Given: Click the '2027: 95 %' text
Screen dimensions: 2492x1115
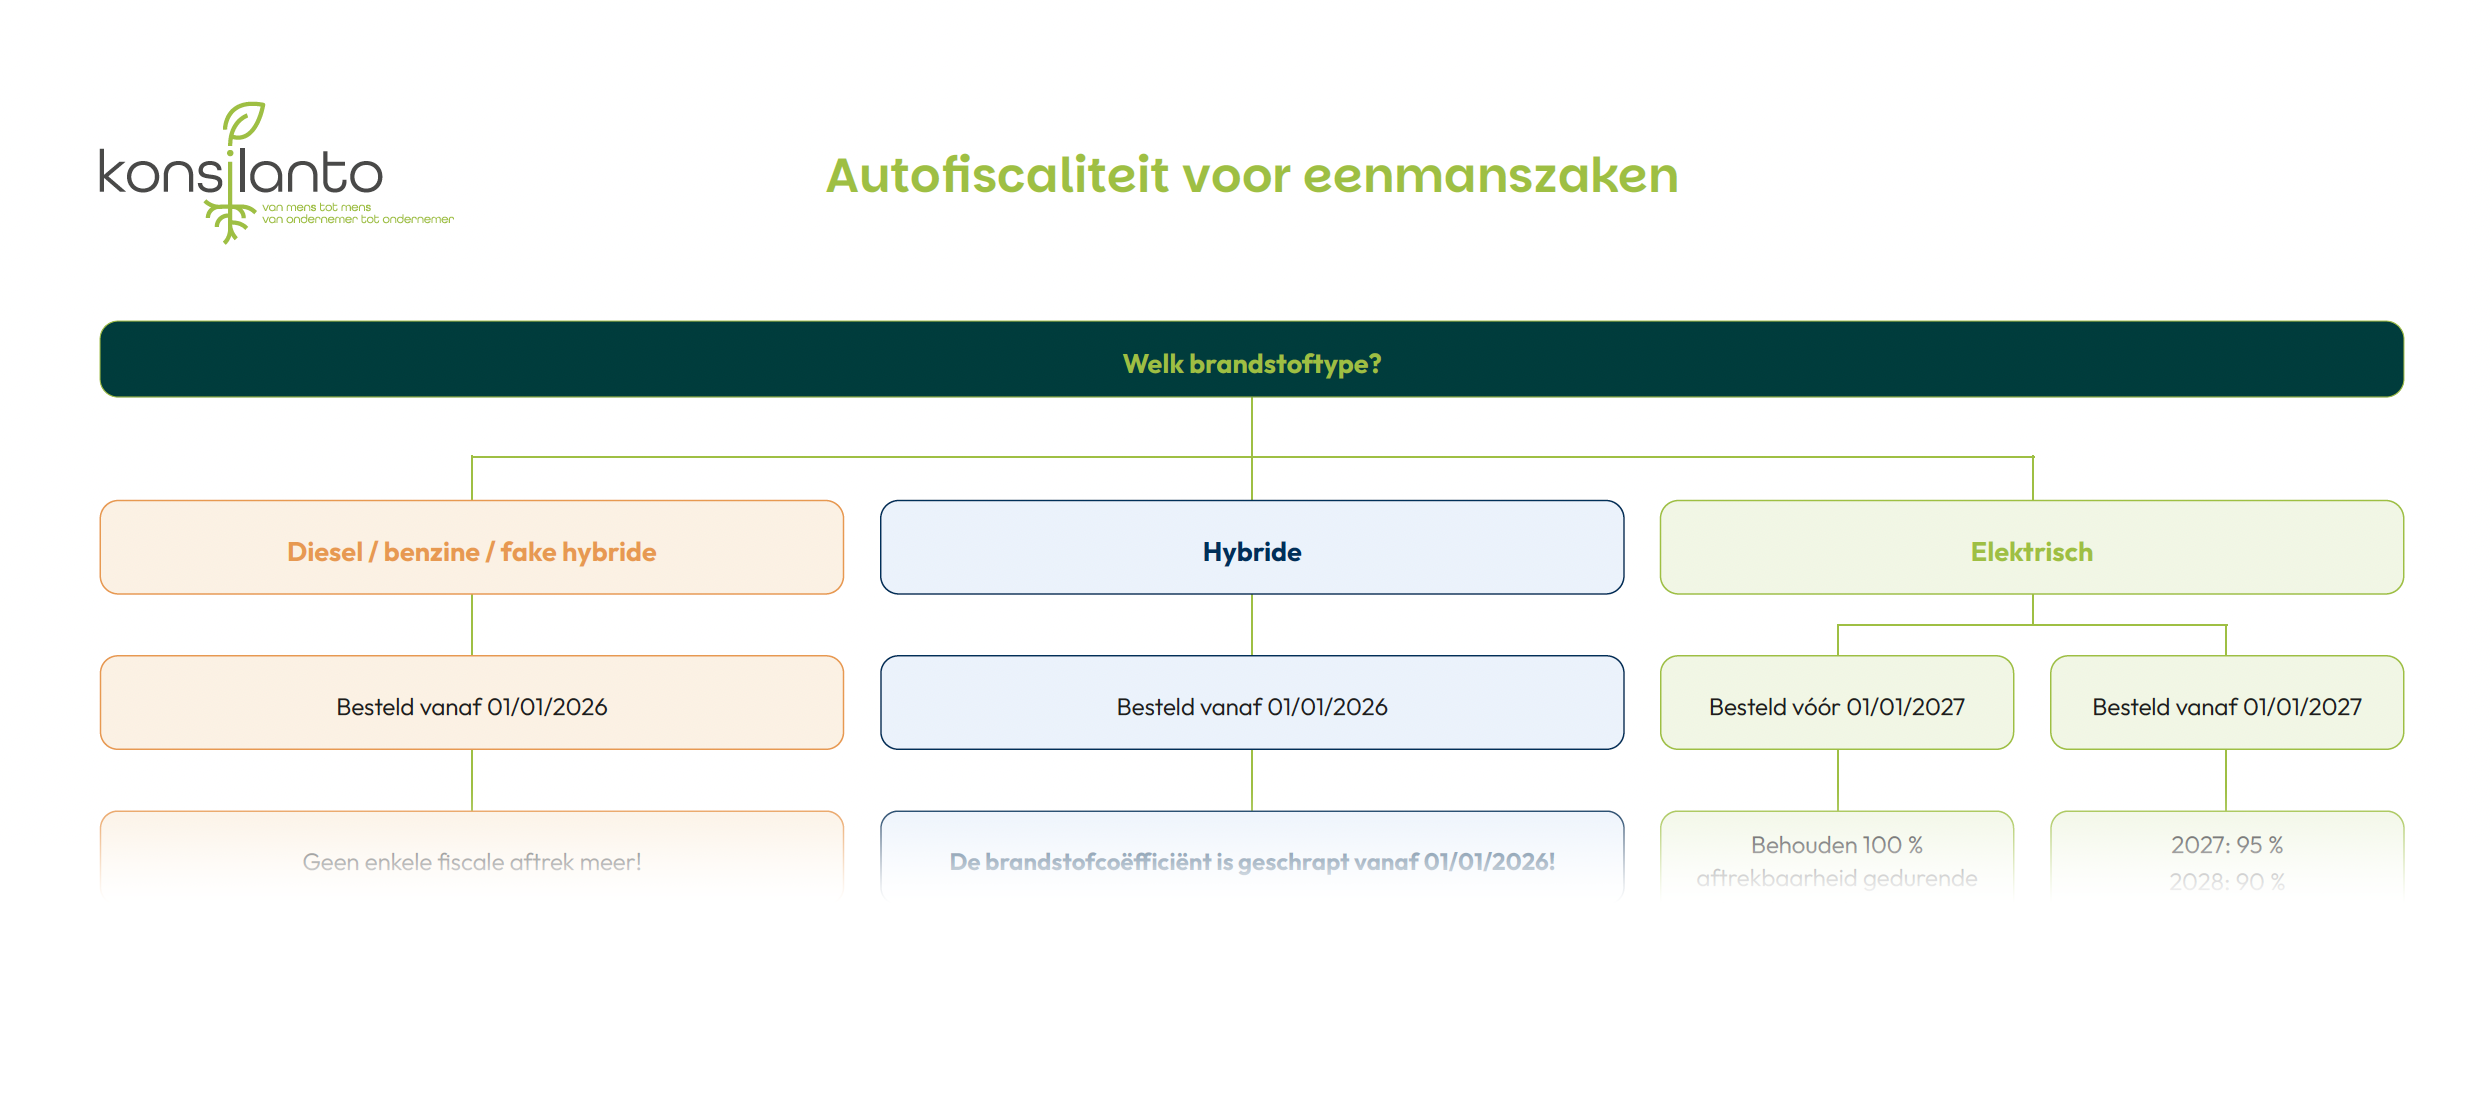Looking at the screenshot, I should pos(2227,845).
